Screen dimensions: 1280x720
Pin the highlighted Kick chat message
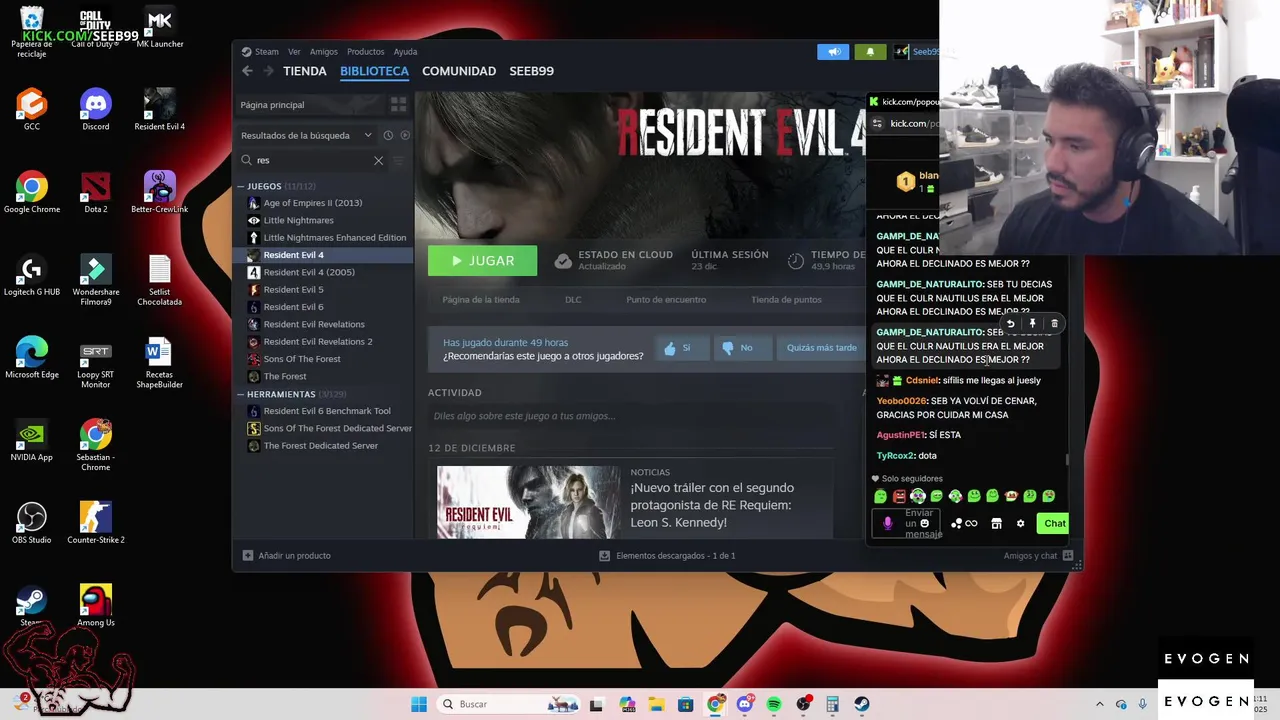tap(1032, 324)
